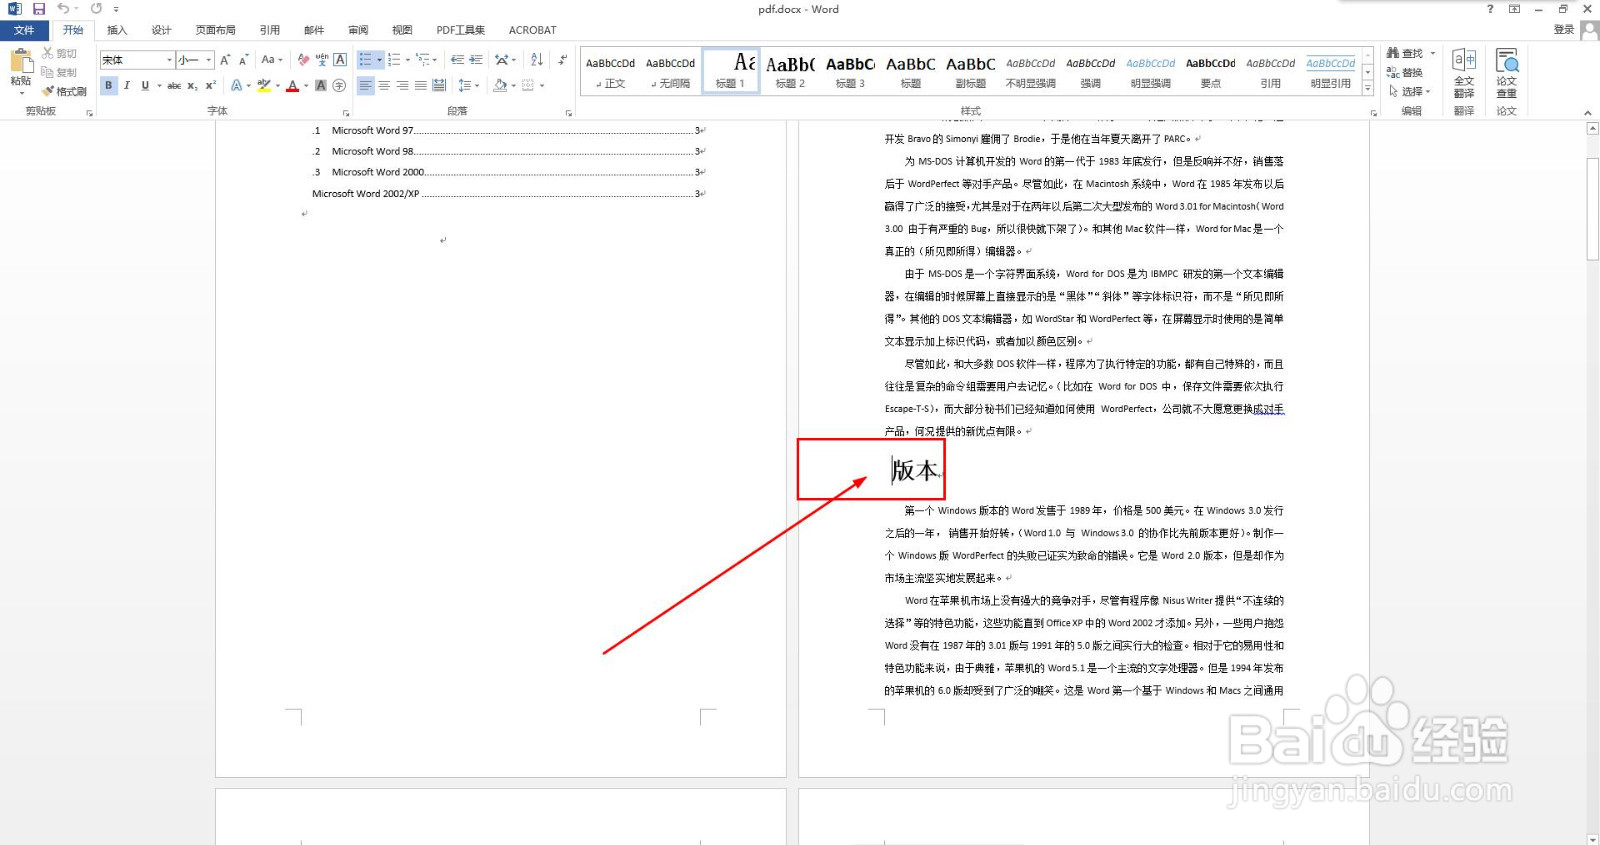Click the vertical scrollbar thumb
Screen dimensions: 1600x845
1592,208
